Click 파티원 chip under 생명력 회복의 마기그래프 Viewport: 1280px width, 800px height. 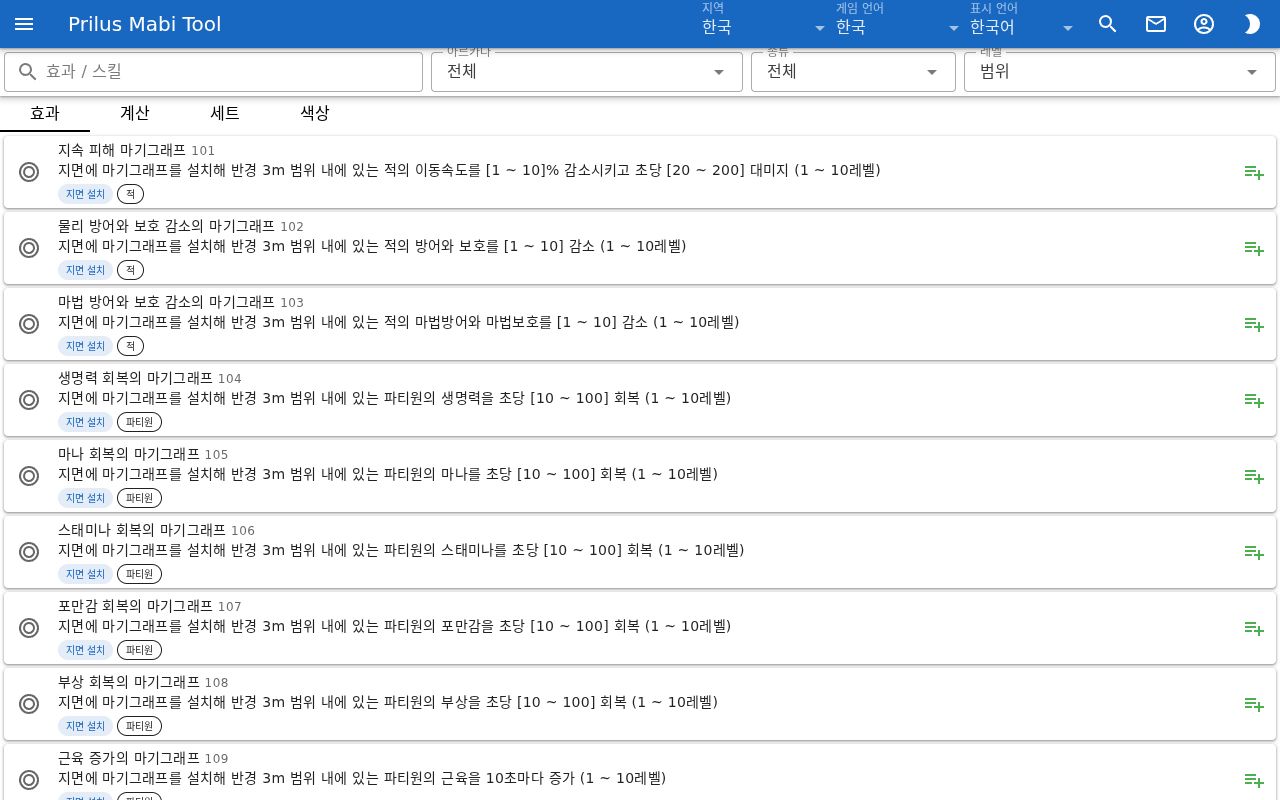139,422
